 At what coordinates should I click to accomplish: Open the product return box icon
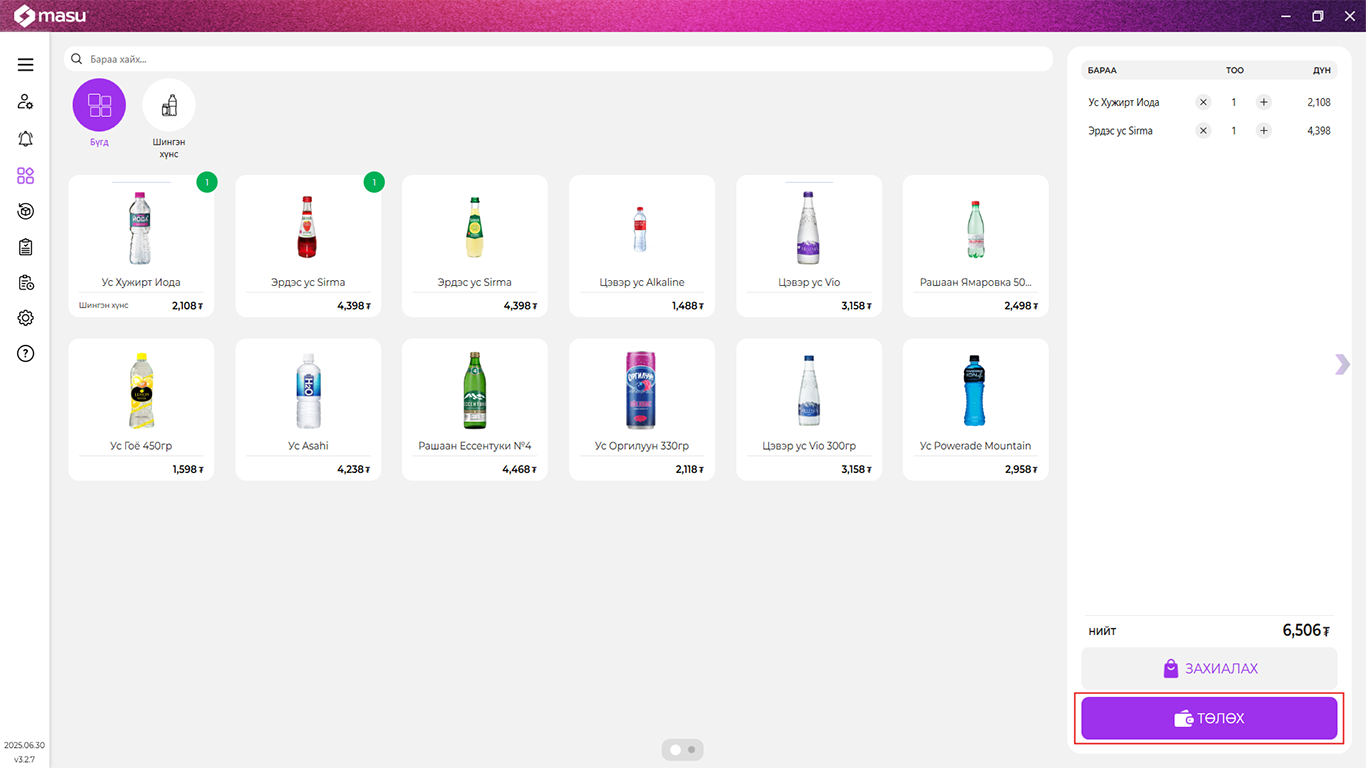[26, 211]
